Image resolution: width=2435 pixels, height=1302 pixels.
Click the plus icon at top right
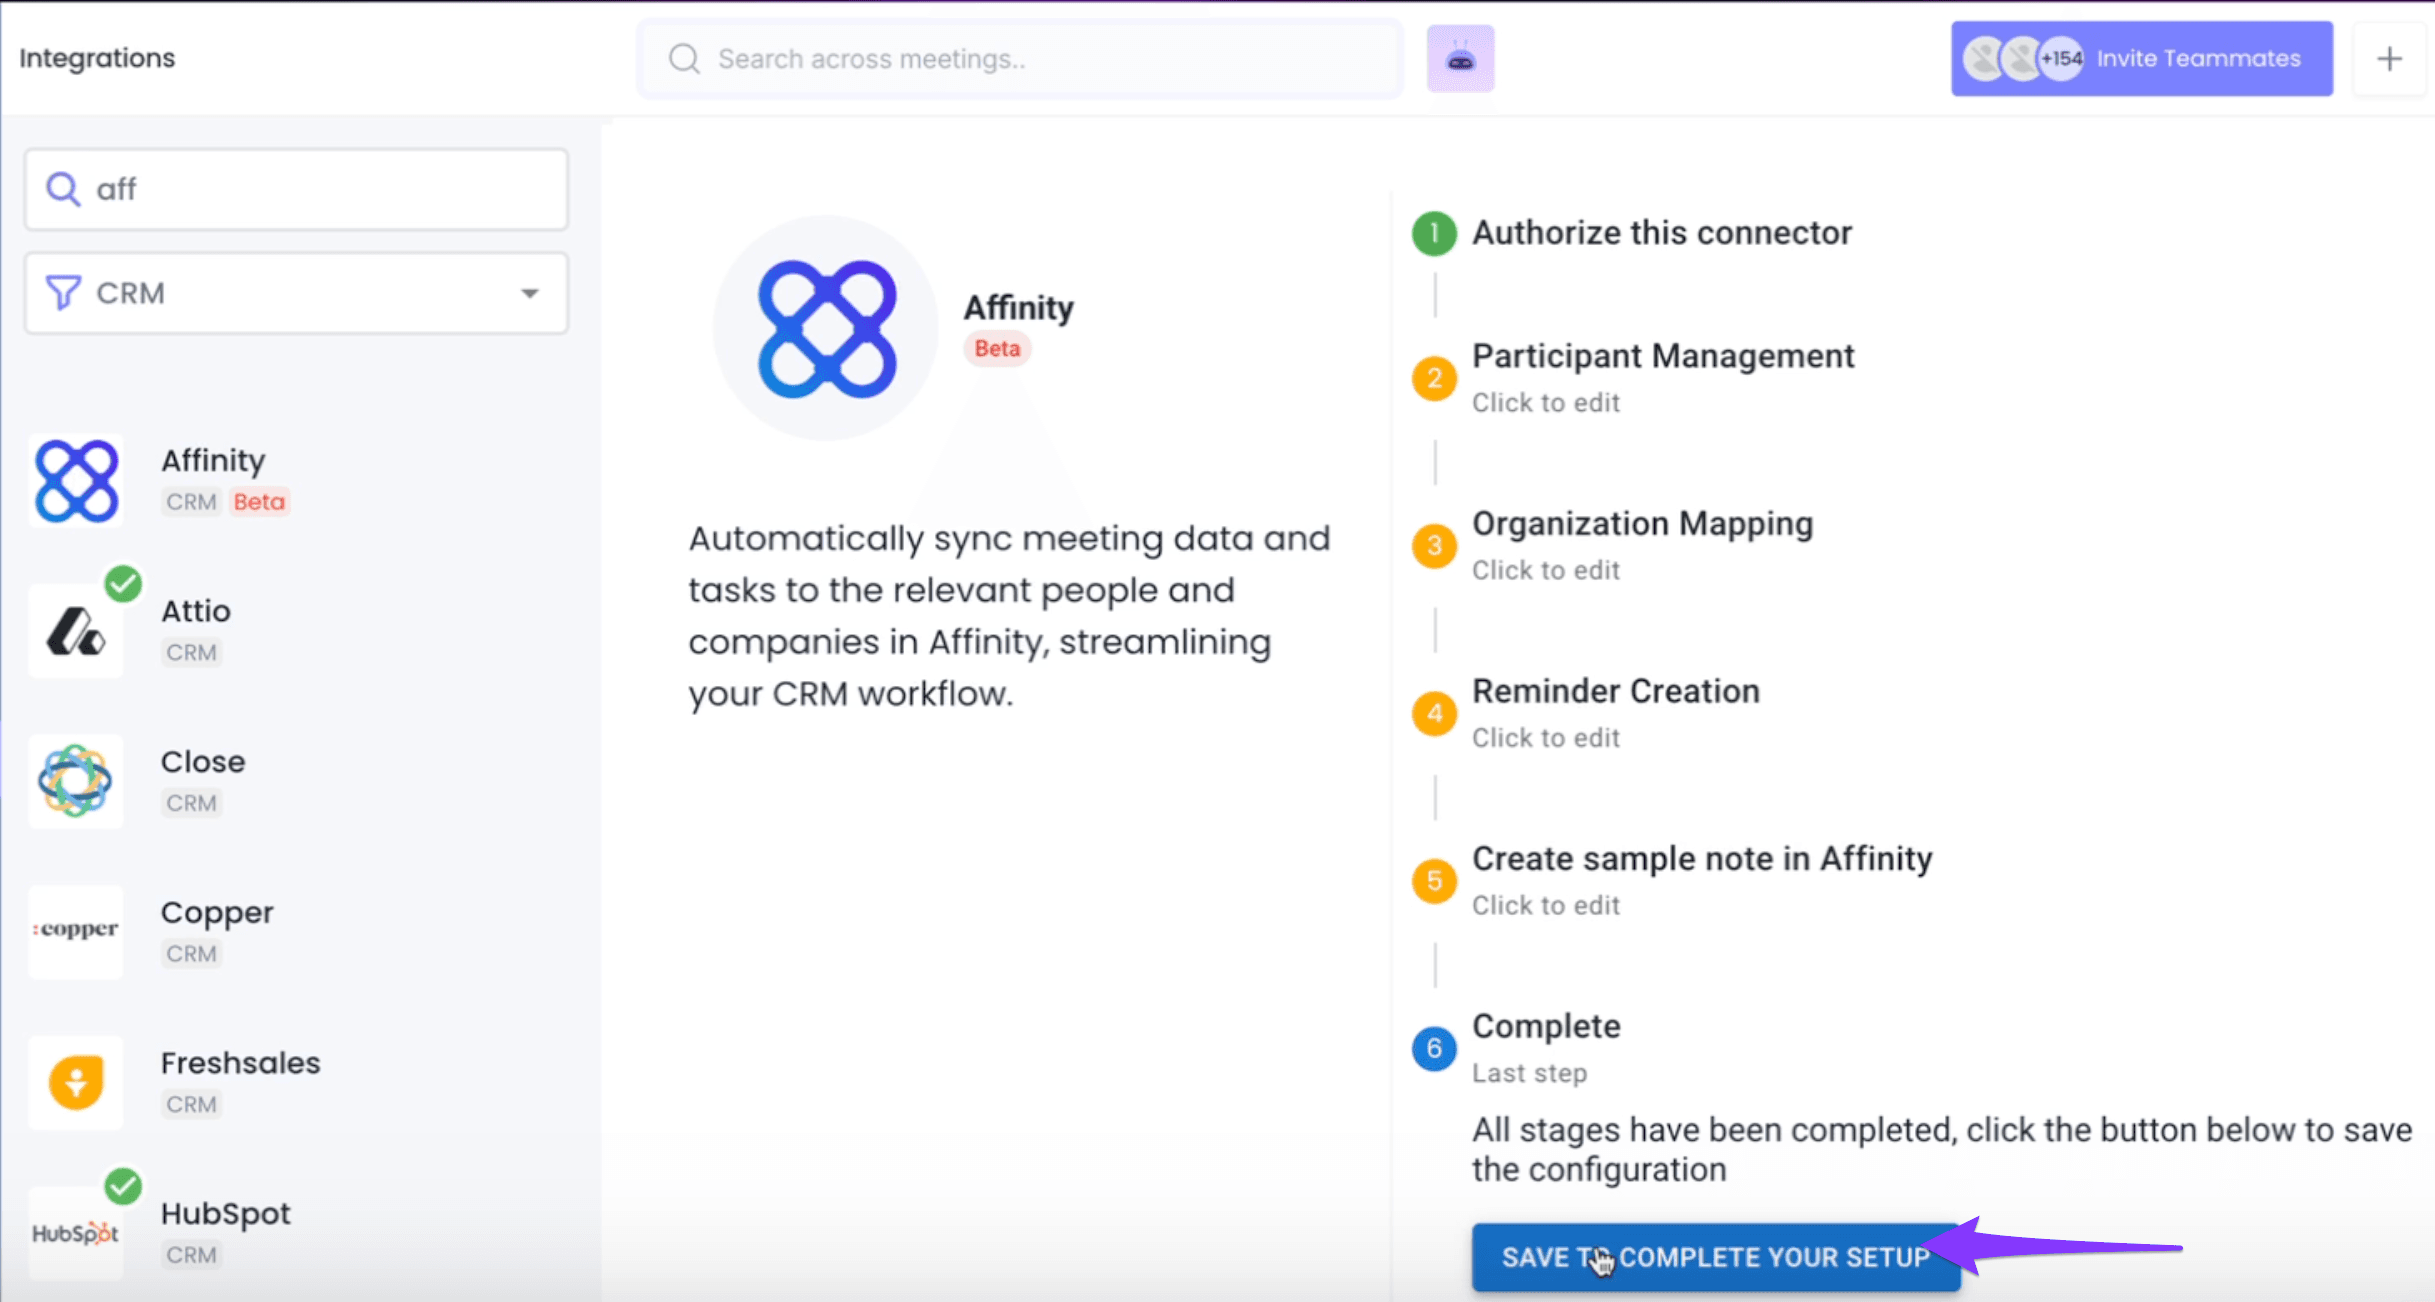click(x=2389, y=59)
